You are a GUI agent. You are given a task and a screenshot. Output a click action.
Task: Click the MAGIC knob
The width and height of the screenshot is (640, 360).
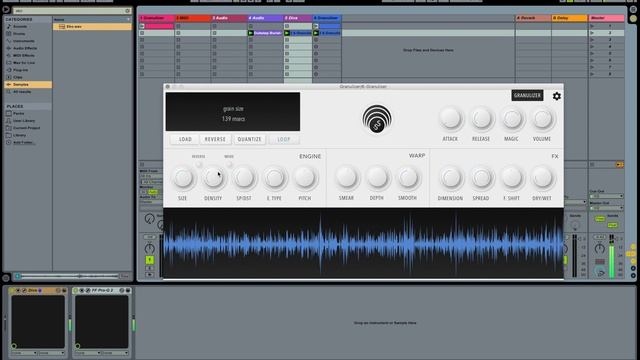point(511,119)
